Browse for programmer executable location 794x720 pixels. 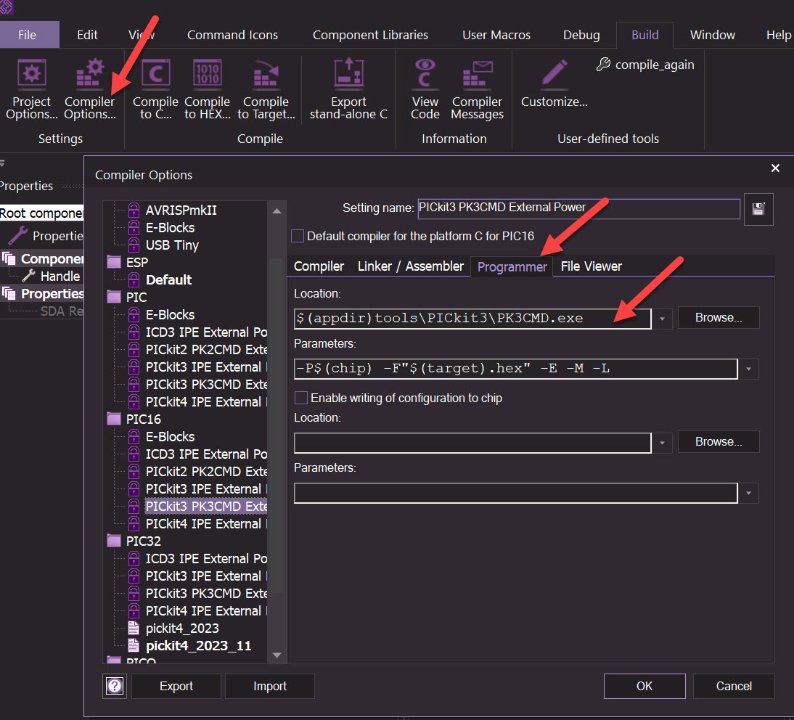coord(718,317)
